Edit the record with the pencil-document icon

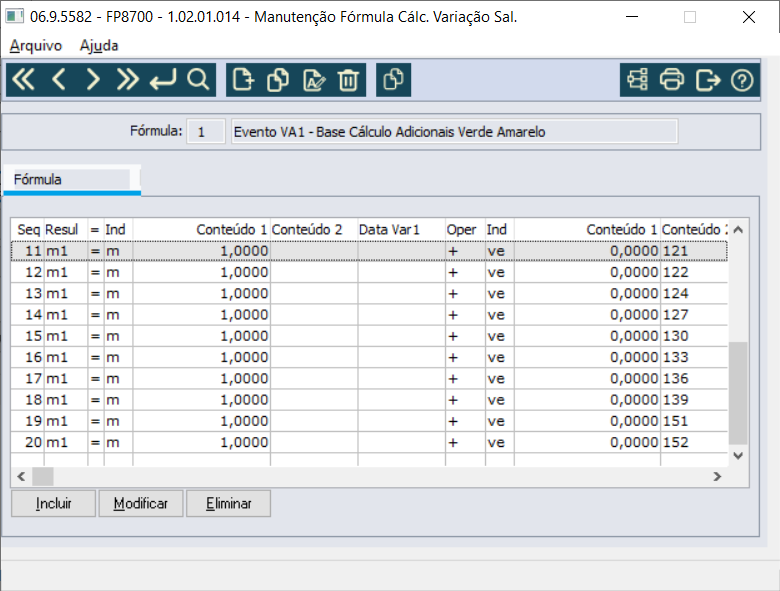pos(314,80)
